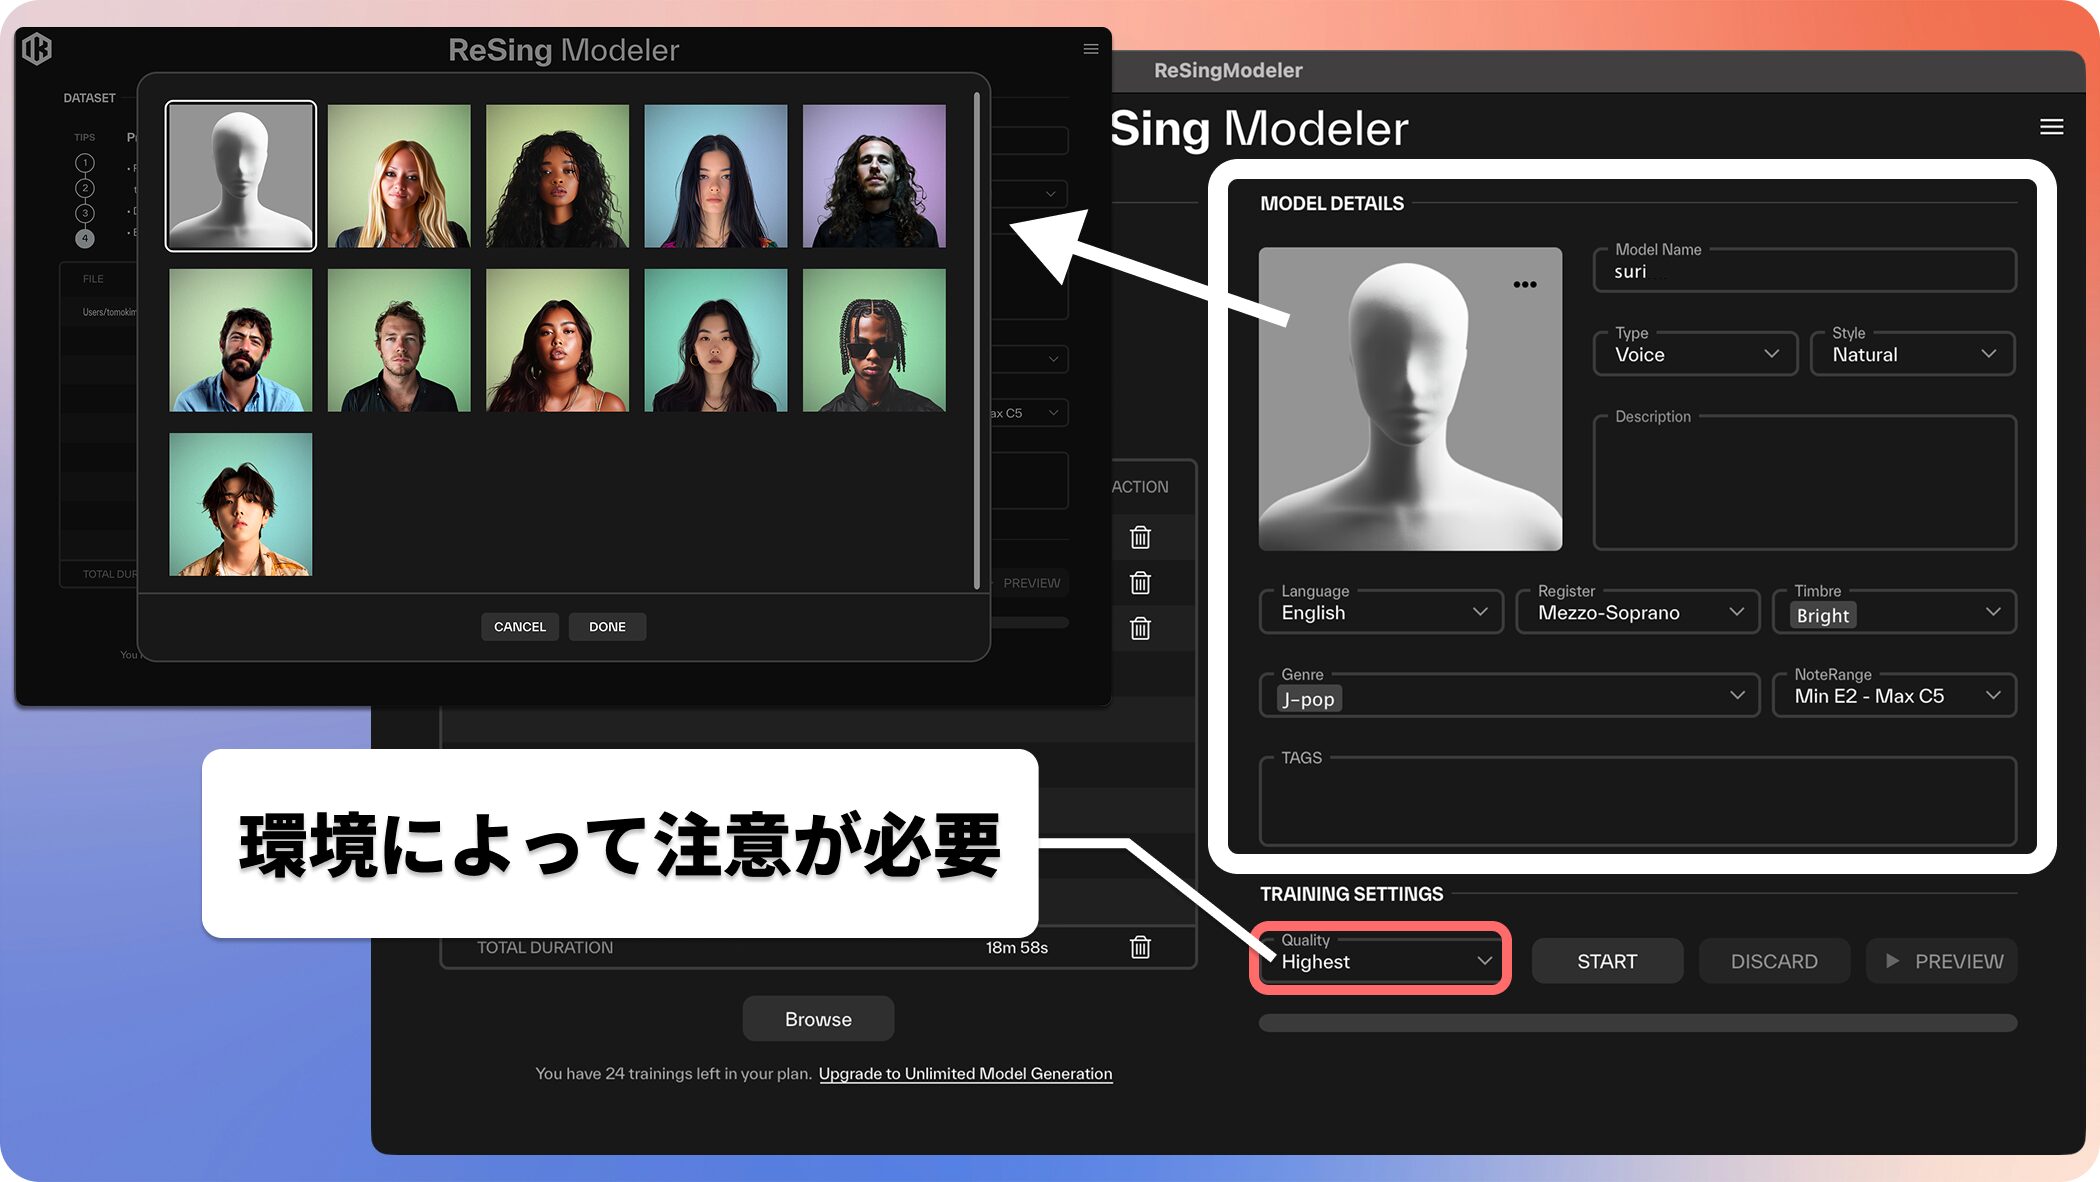This screenshot has width=2100, height=1182.
Task: Click the Browse button
Action: 818,1019
